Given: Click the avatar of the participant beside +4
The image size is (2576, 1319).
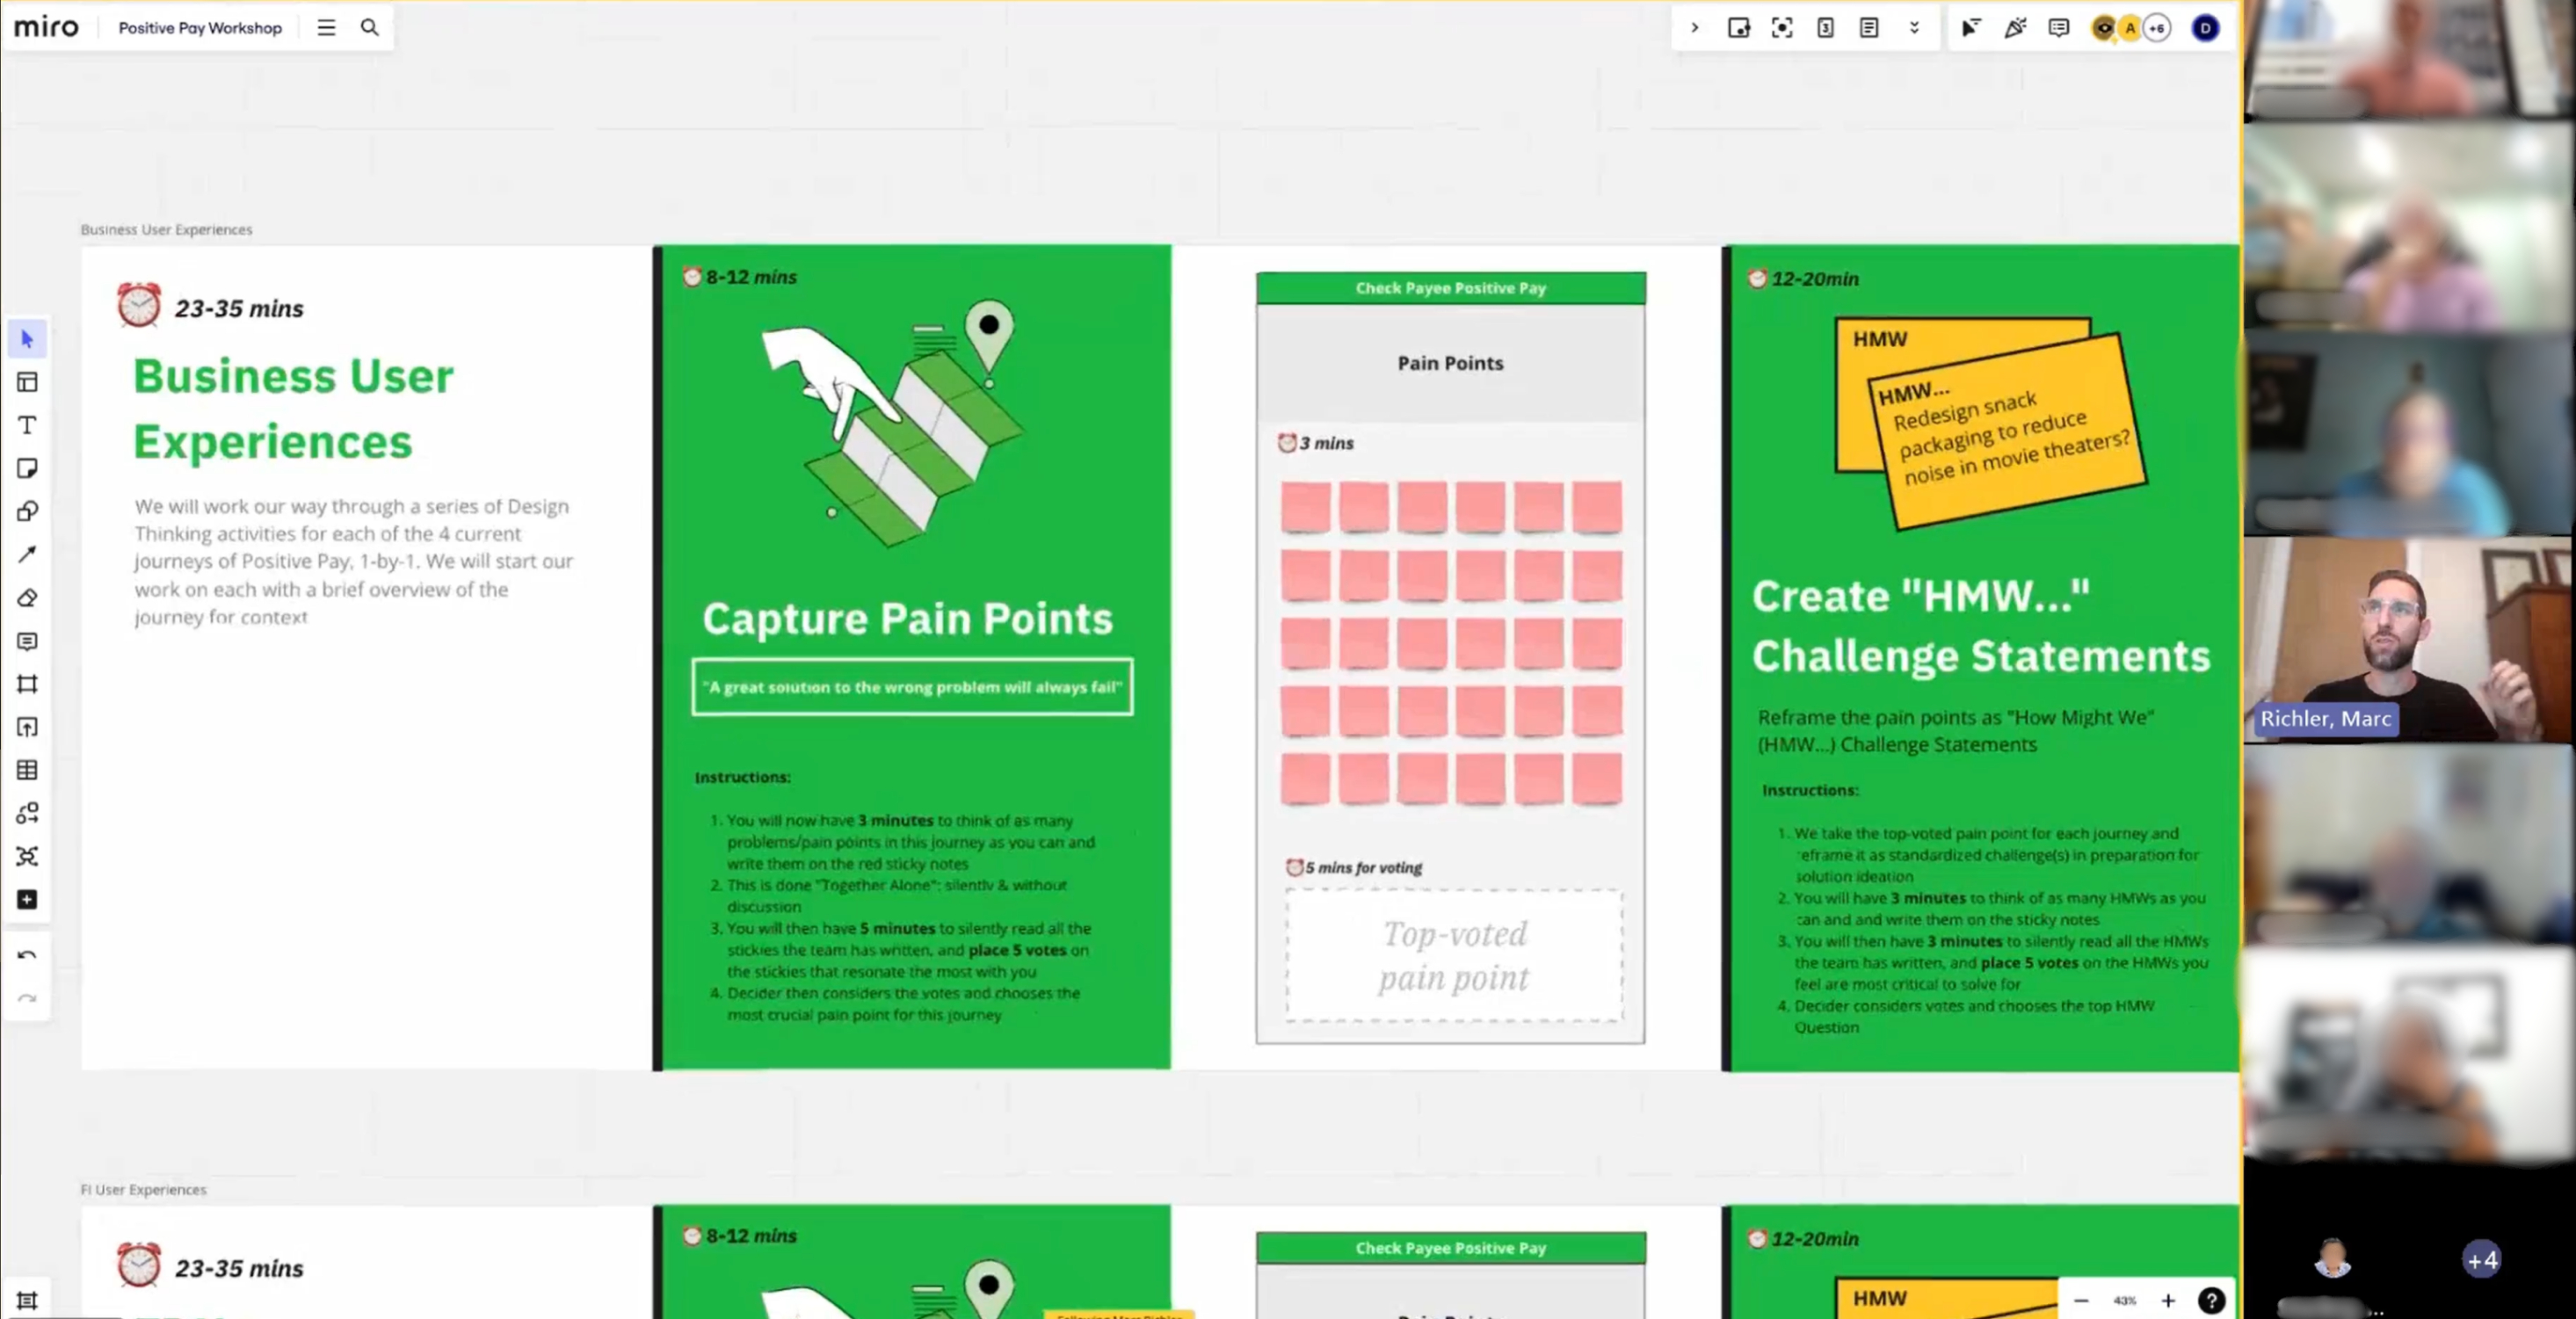Looking at the screenshot, I should point(2332,1259).
